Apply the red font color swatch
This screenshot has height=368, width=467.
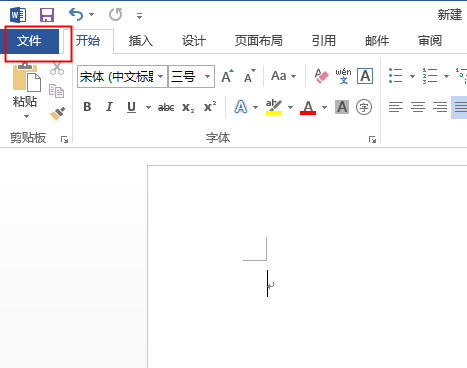pos(308,107)
